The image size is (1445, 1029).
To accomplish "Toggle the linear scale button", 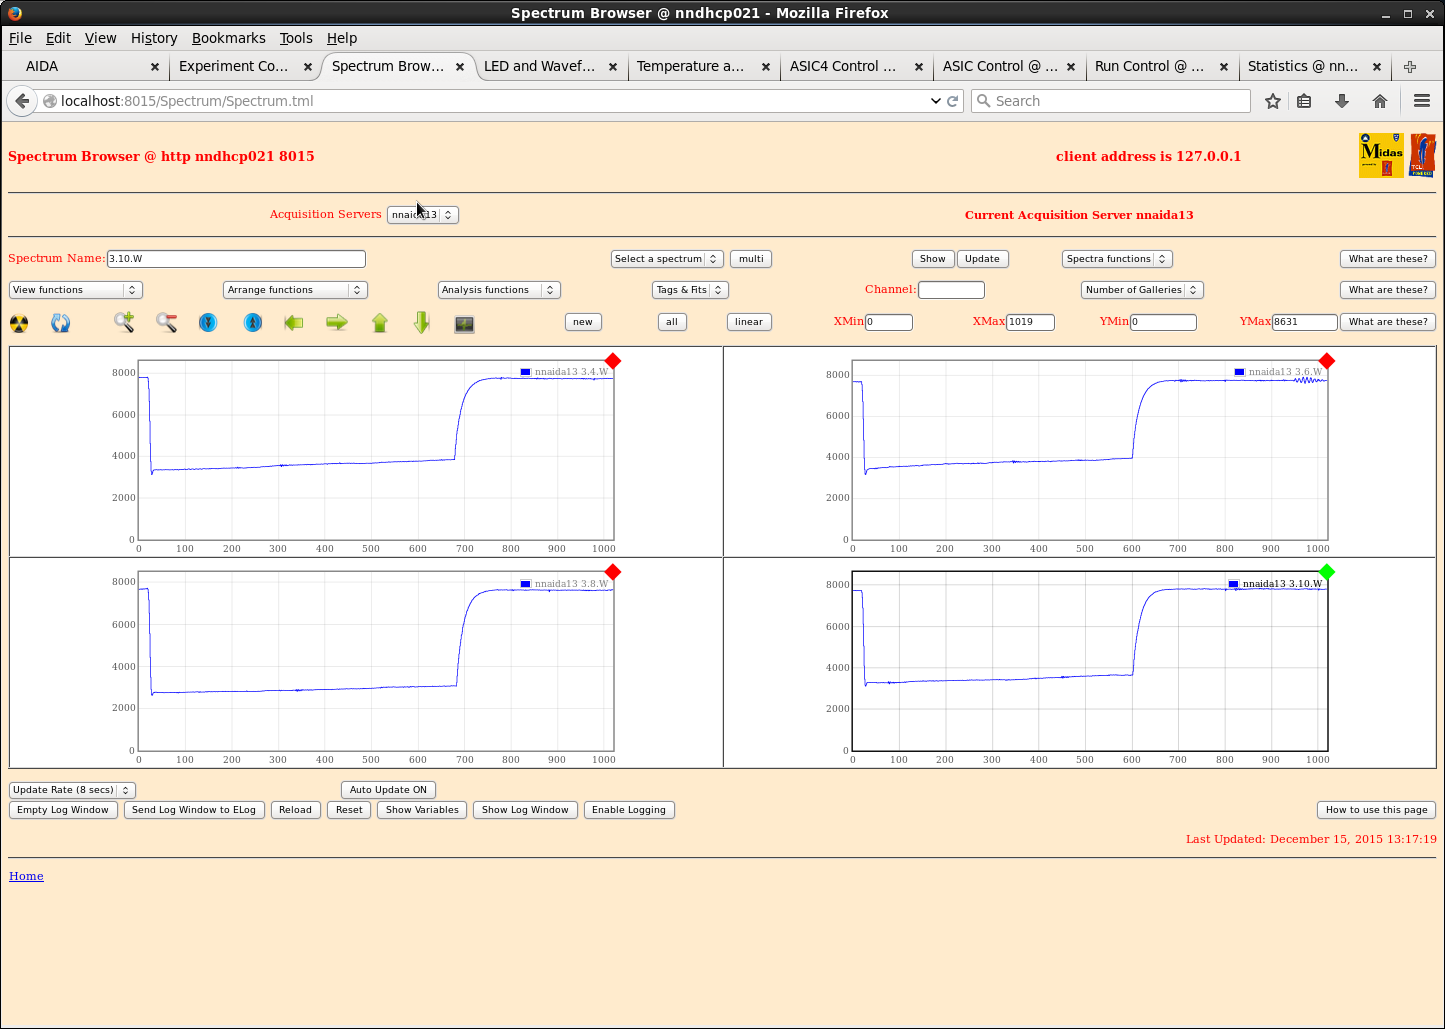I will (748, 322).
